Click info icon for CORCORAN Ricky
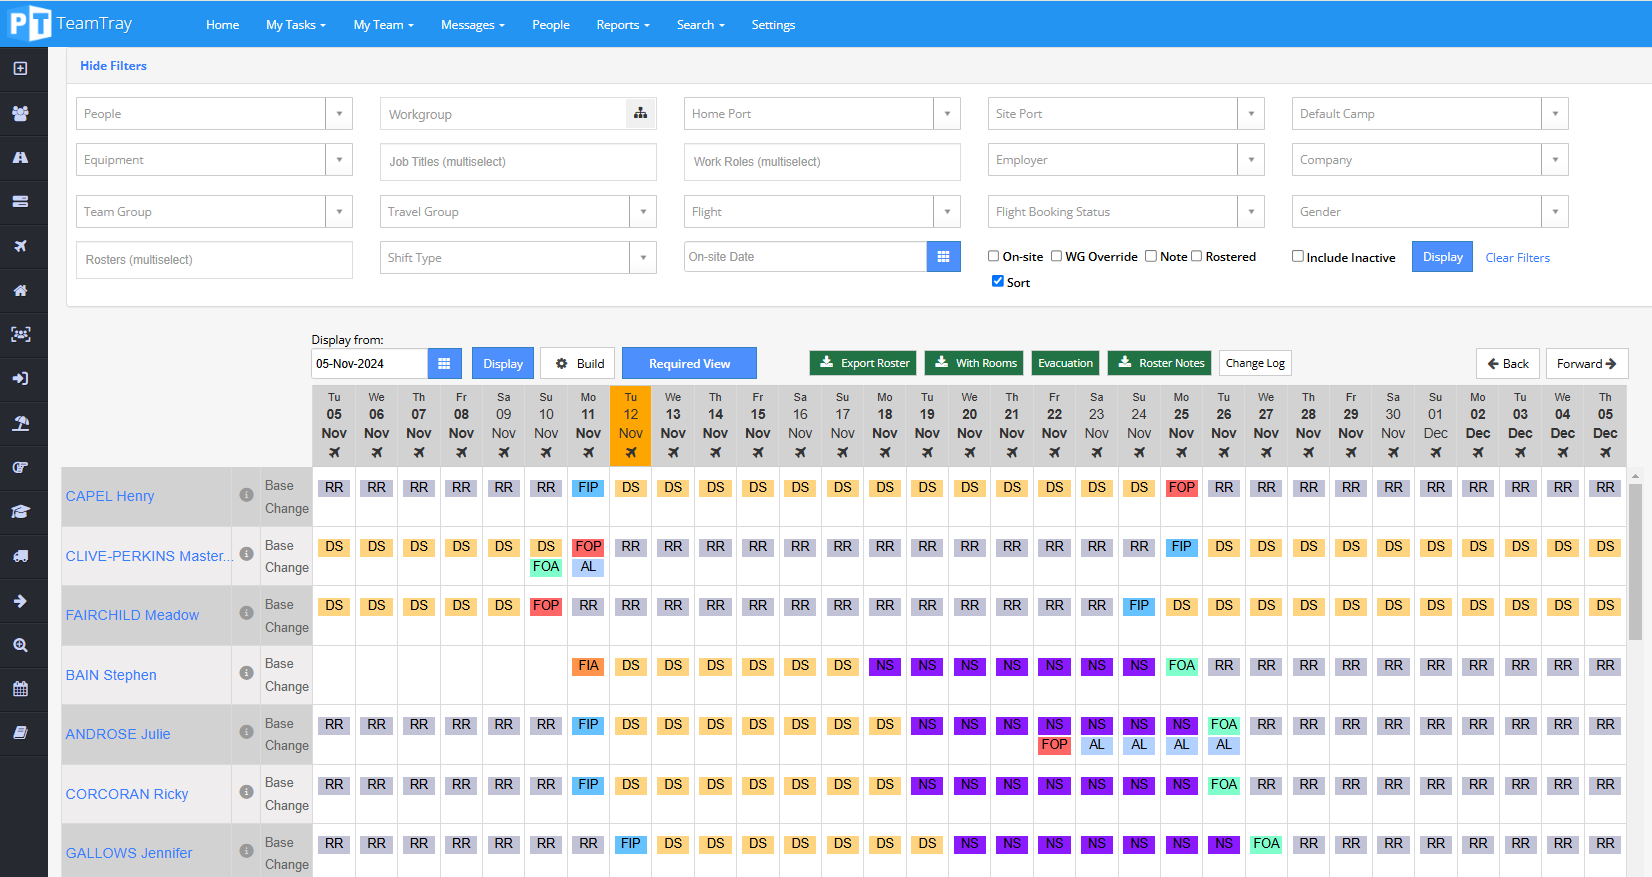Image resolution: width=1652 pixels, height=877 pixels. coord(246,792)
